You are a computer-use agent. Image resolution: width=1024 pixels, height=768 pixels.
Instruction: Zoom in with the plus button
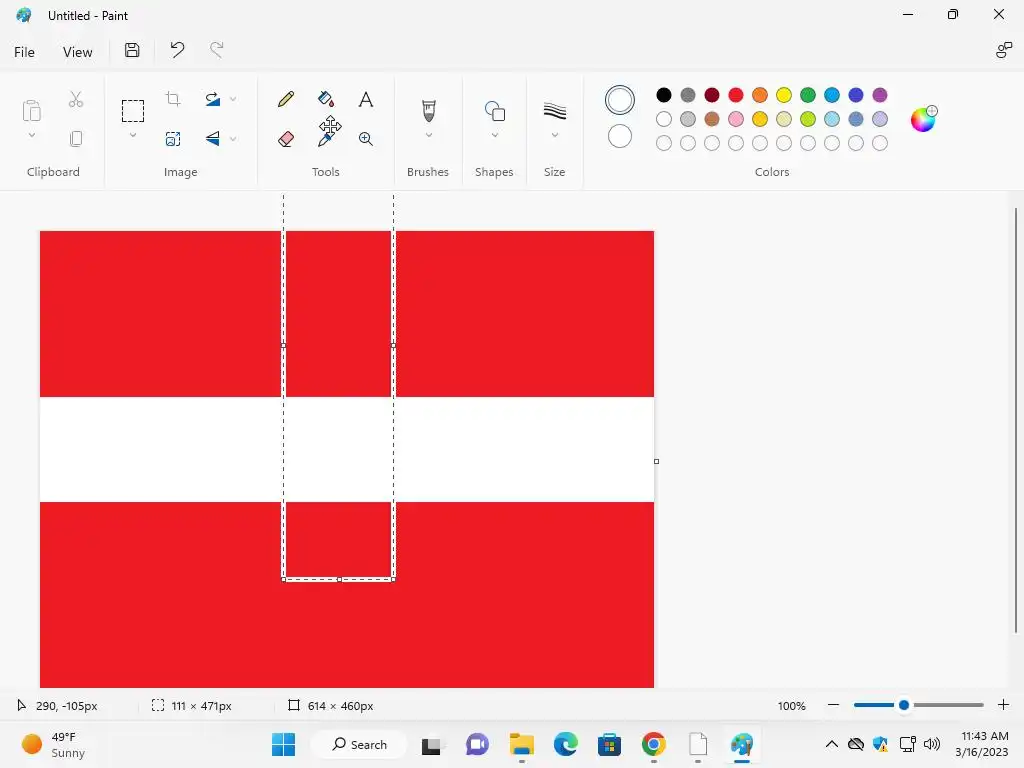click(1004, 705)
